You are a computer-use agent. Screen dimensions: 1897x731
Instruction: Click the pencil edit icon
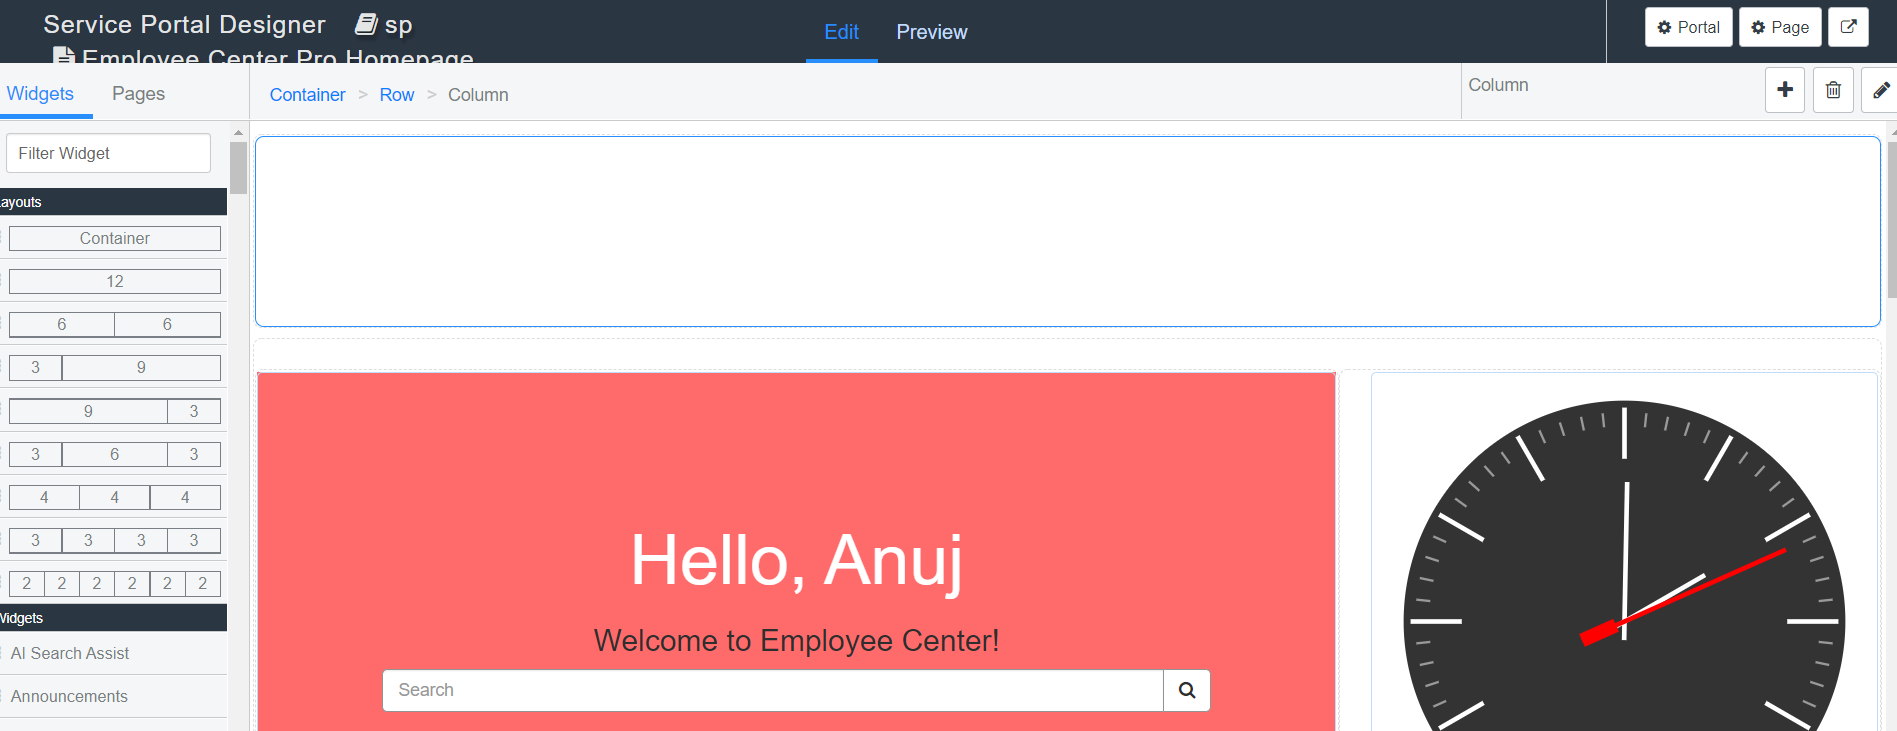tap(1880, 90)
